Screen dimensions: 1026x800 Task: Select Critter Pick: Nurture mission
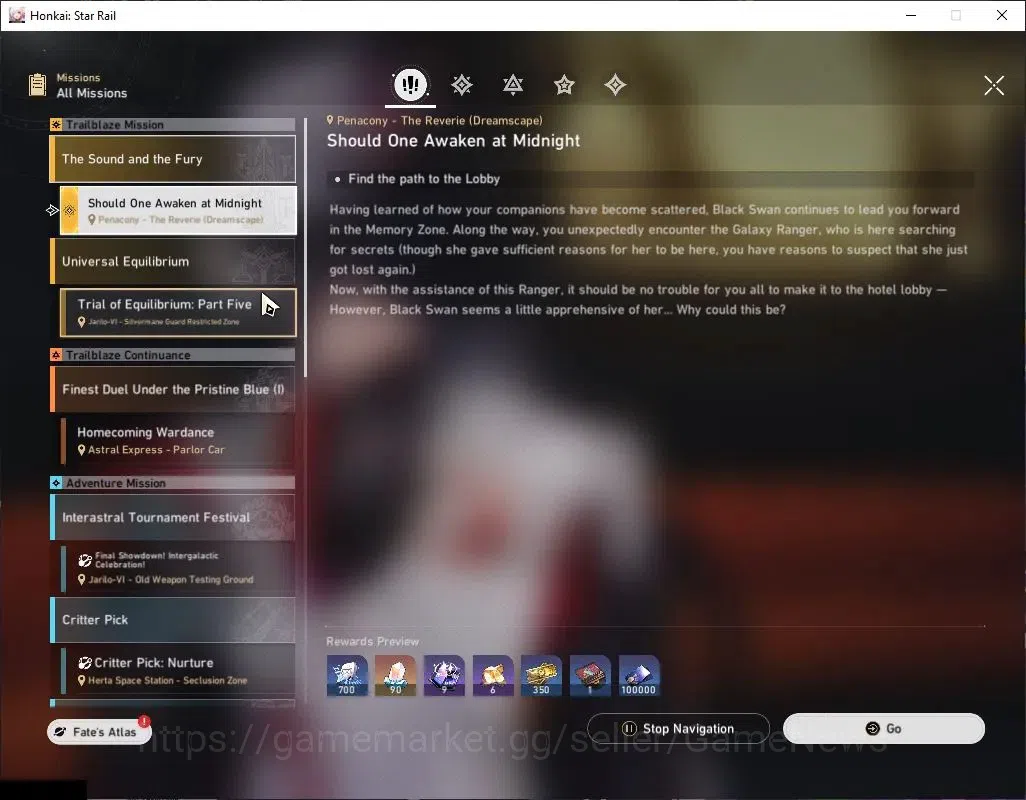pos(178,670)
